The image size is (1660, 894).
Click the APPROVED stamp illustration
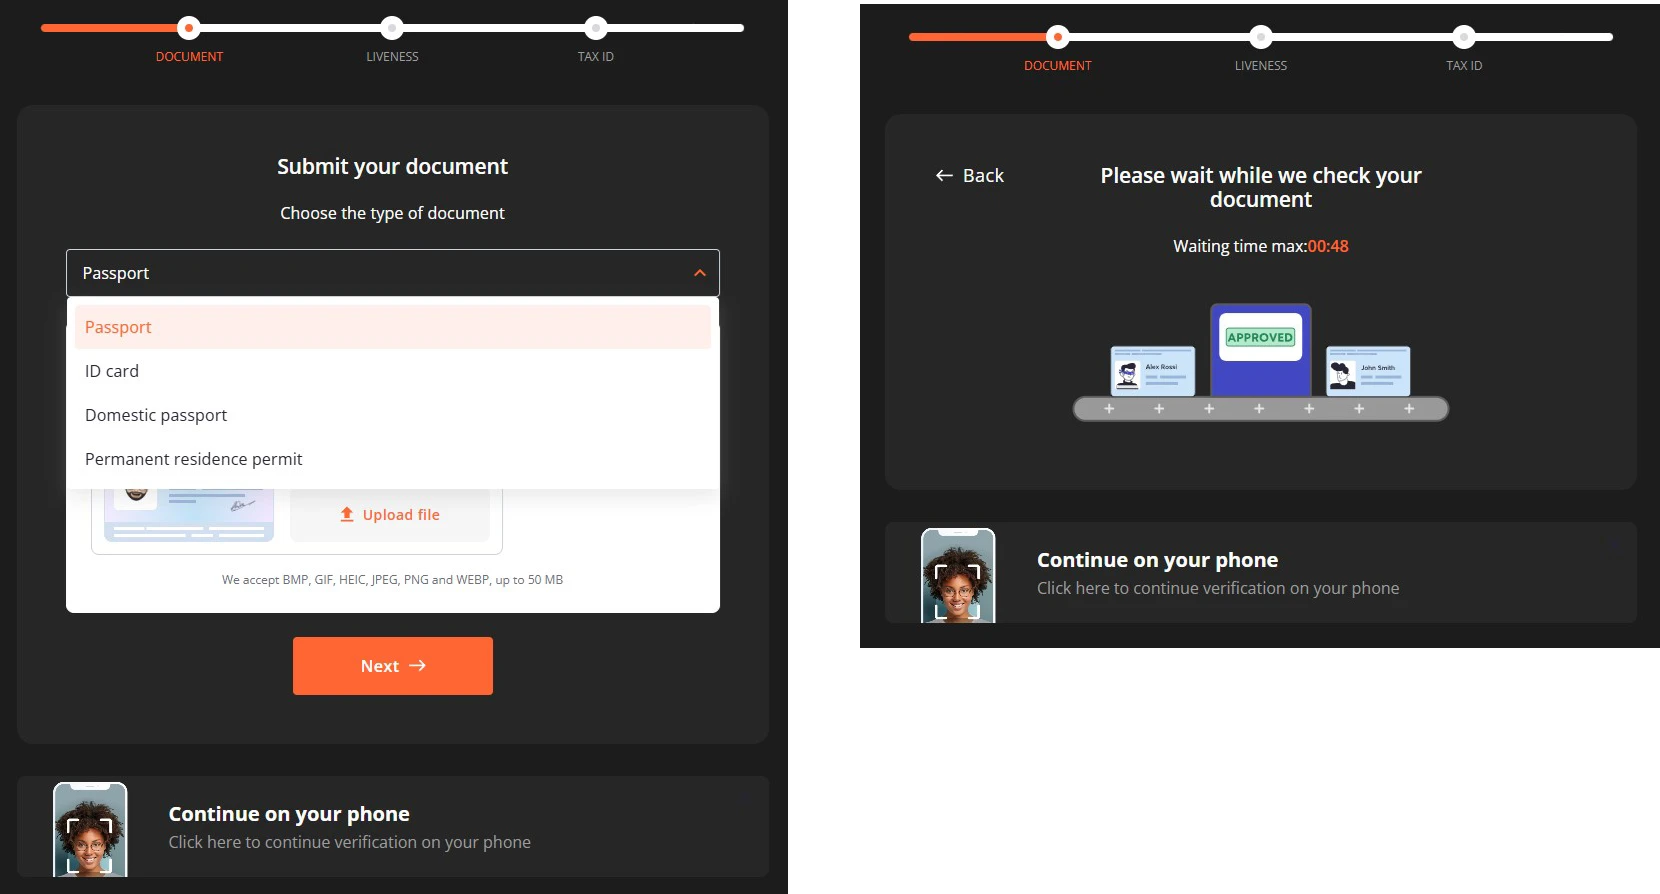[1260, 338]
